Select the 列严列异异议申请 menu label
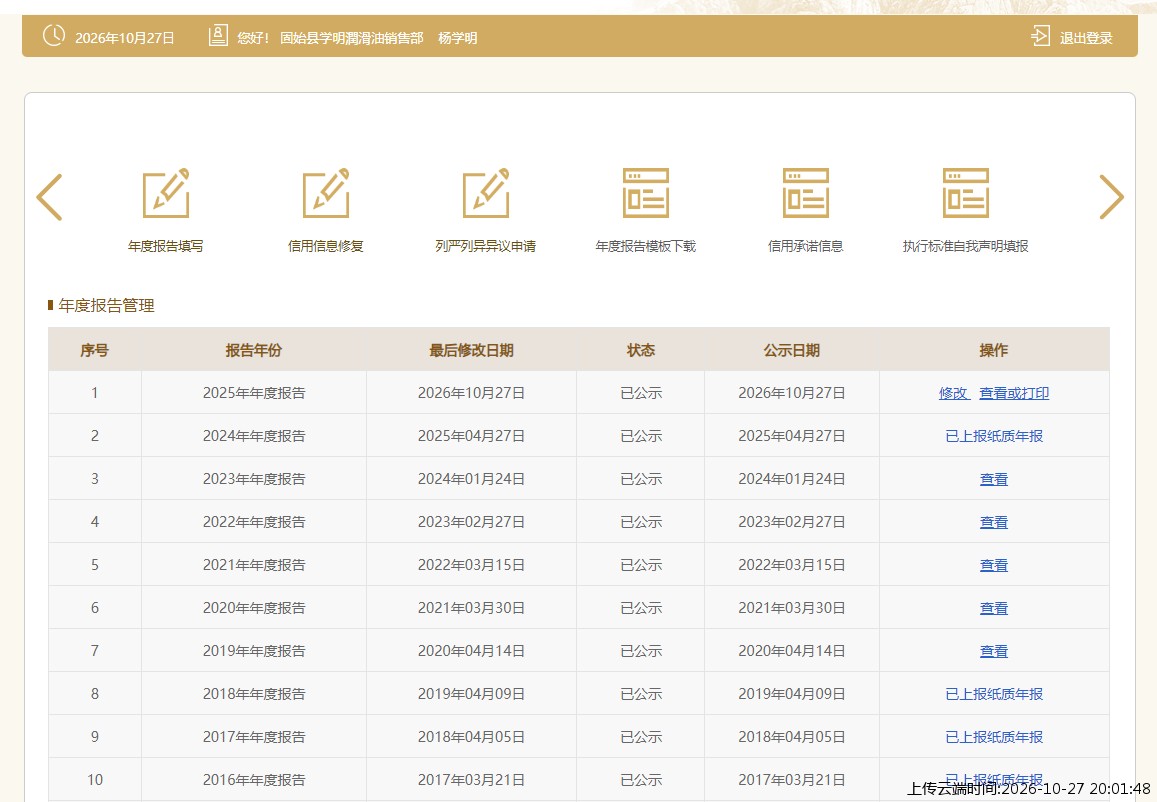The image size is (1157, 802). coord(486,246)
